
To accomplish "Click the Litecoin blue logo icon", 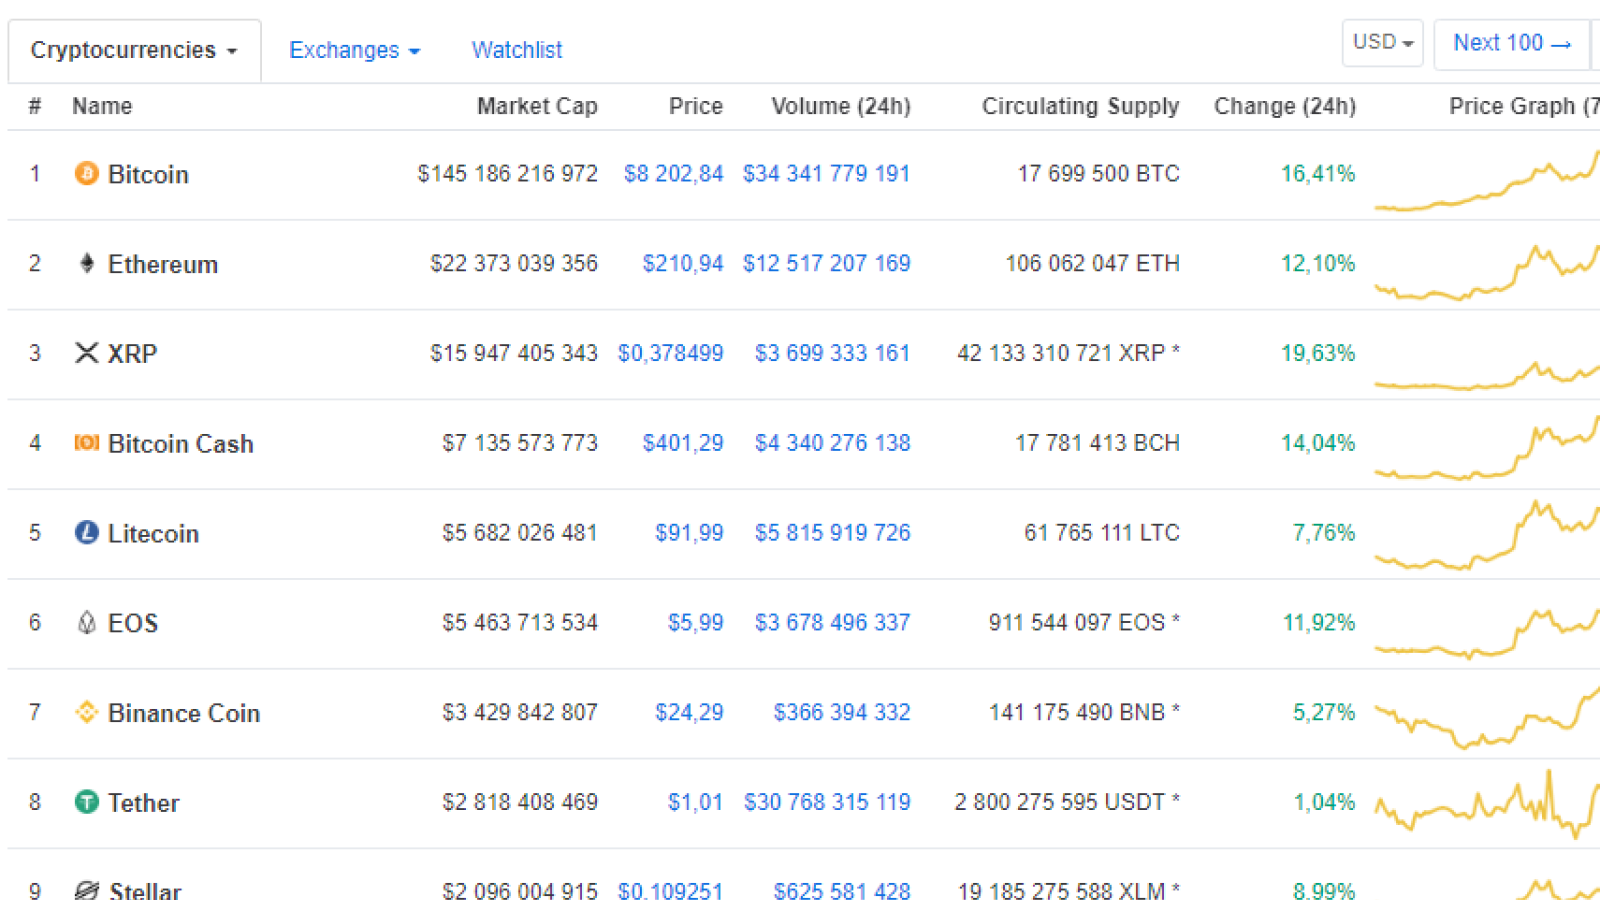I will click(87, 533).
